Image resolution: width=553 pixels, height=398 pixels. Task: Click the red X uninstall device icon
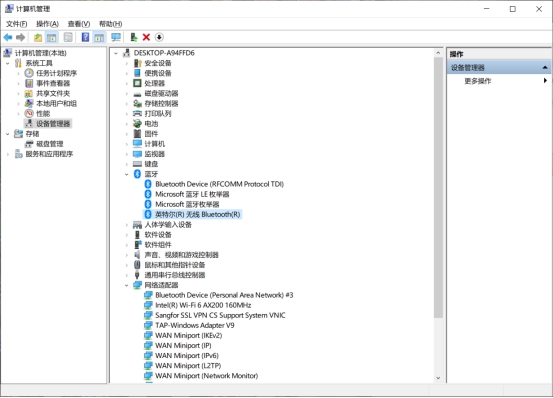pos(146,37)
